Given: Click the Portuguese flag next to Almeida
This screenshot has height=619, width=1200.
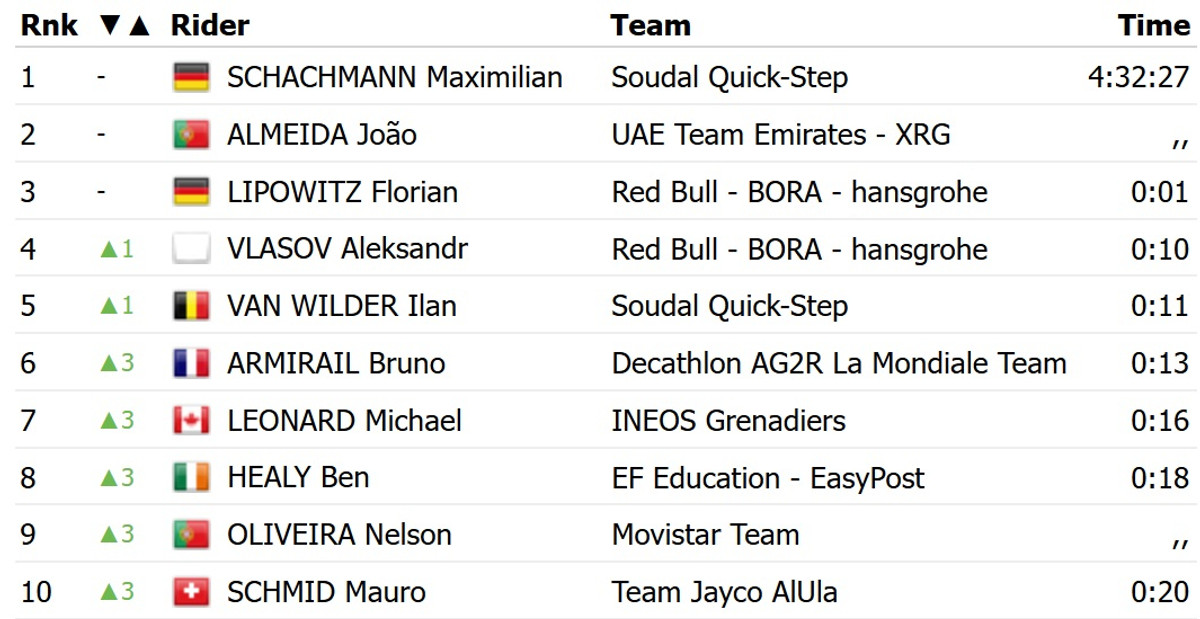Looking at the screenshot, I should pos(191,134).
